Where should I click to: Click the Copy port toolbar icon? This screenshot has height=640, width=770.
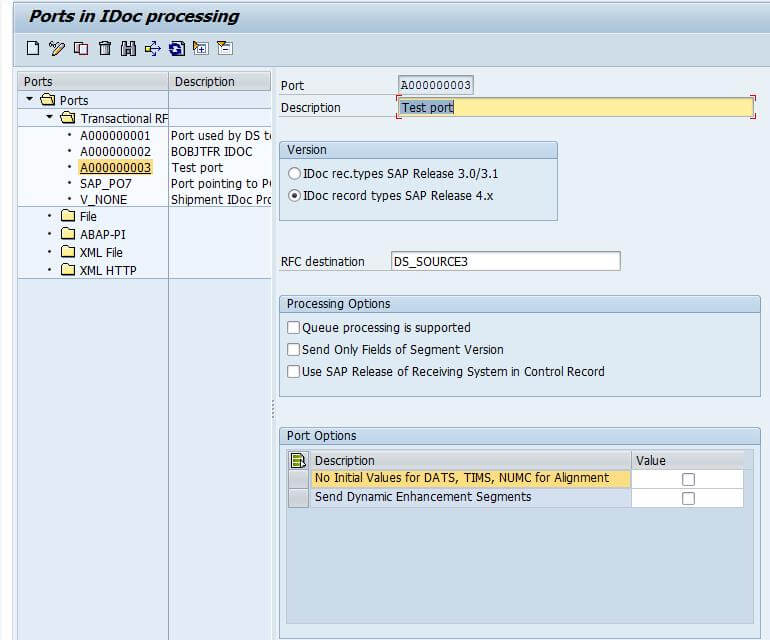(x=80, y=48)
